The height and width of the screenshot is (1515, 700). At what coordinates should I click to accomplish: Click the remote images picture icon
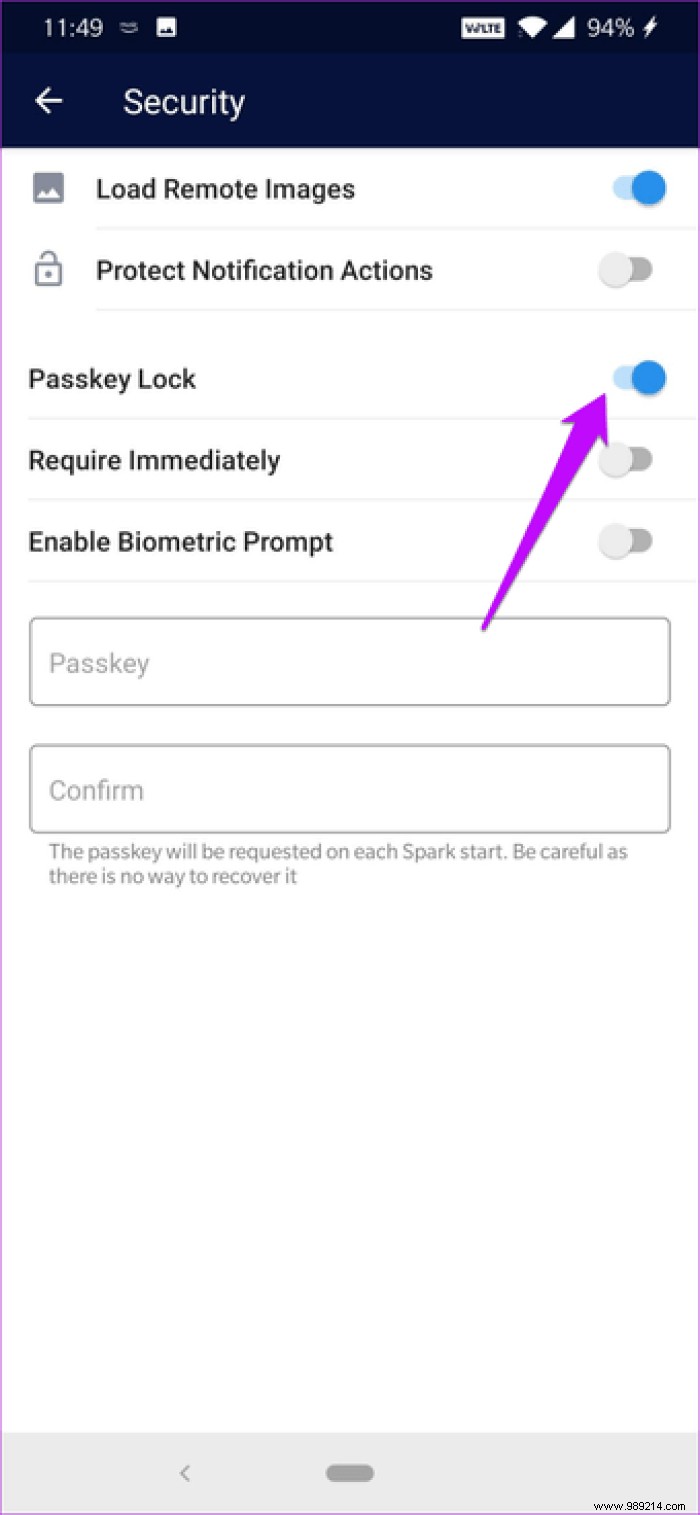(48, 188)
